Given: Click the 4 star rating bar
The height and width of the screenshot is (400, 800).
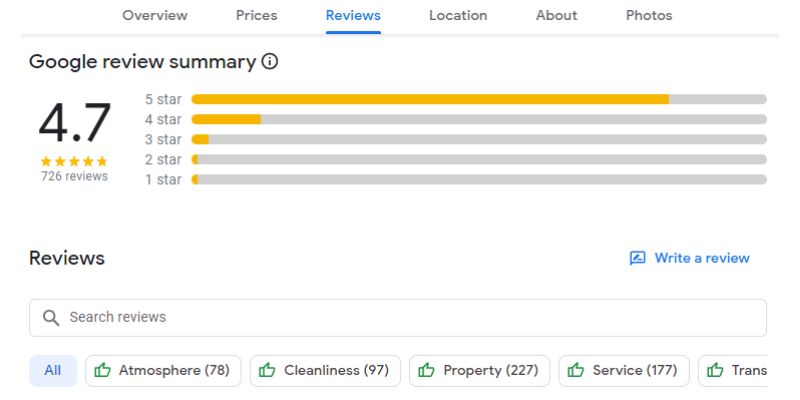Looking at the screenshot, I should pyautogui.click(x=479, y=119).
